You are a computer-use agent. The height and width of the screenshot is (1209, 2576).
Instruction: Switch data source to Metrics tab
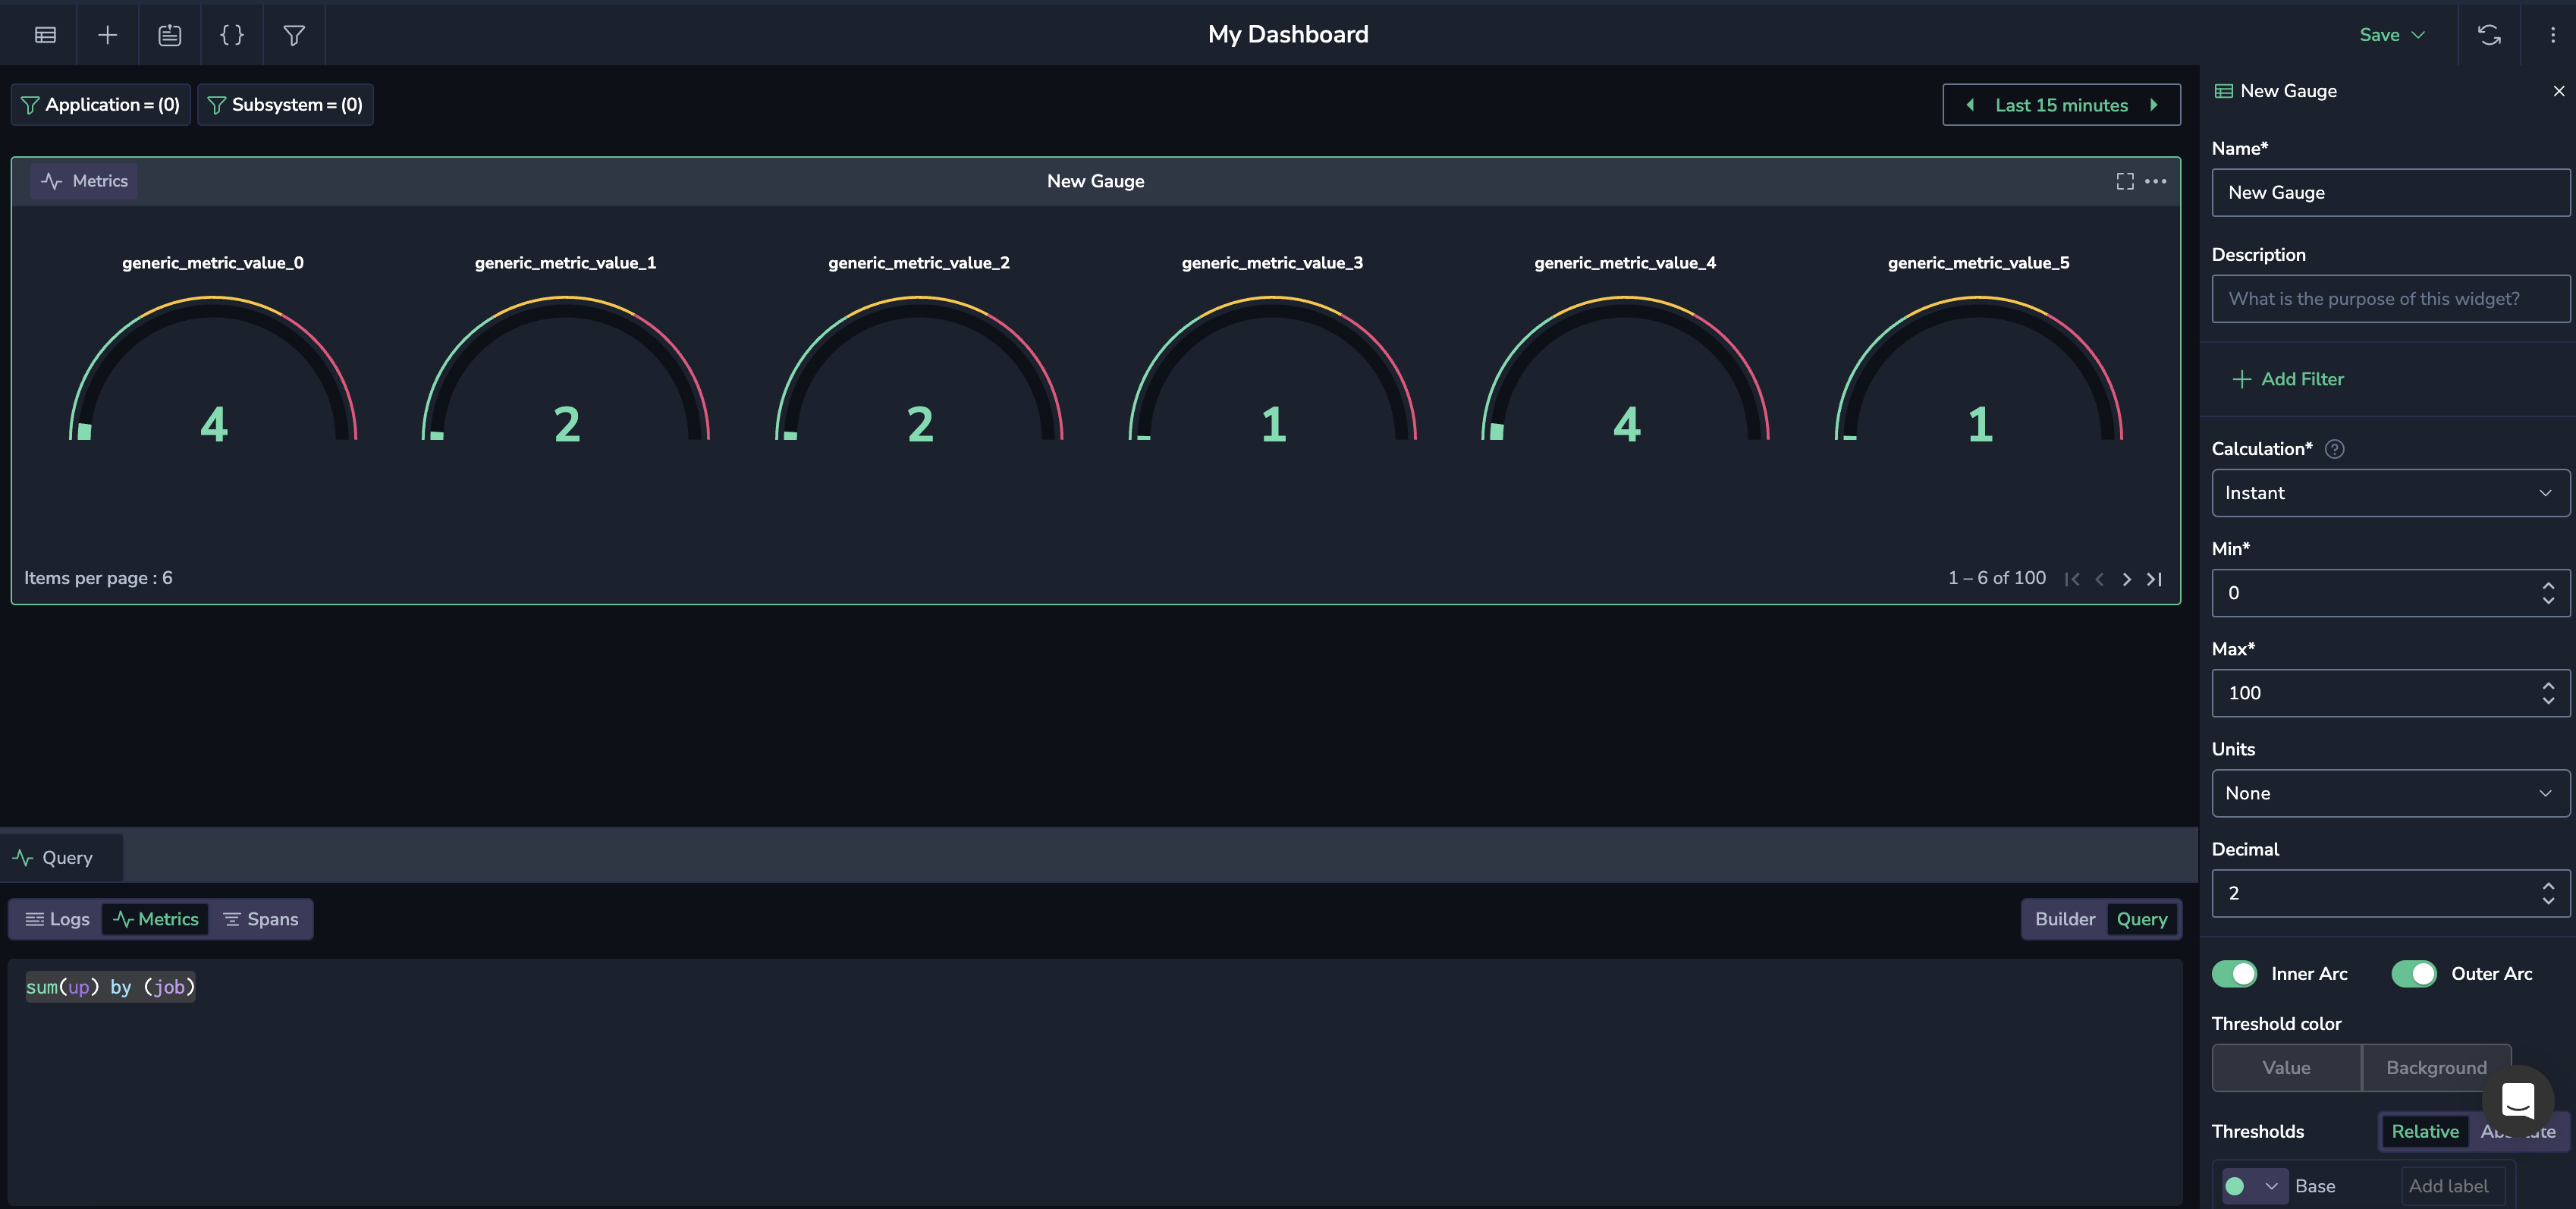(x=155, y=919)
